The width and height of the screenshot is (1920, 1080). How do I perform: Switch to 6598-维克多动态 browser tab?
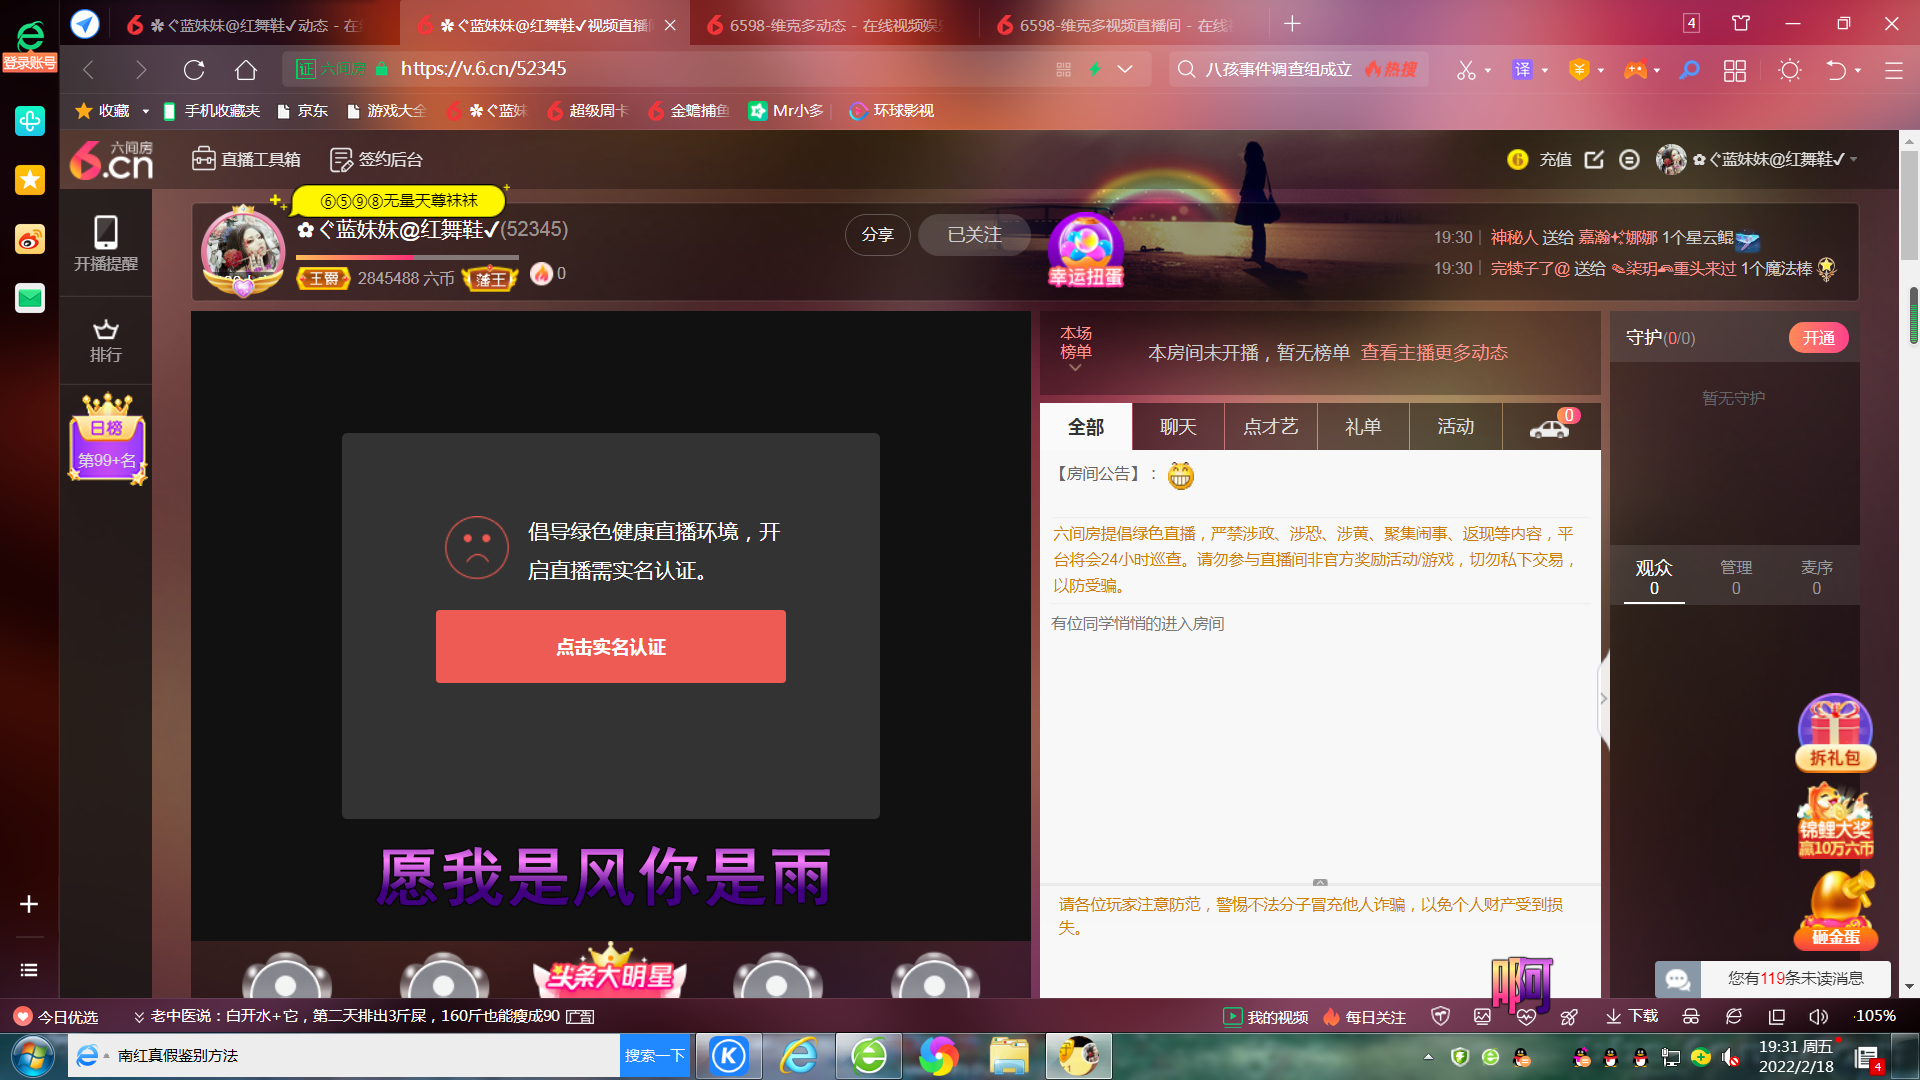point(833,25)
